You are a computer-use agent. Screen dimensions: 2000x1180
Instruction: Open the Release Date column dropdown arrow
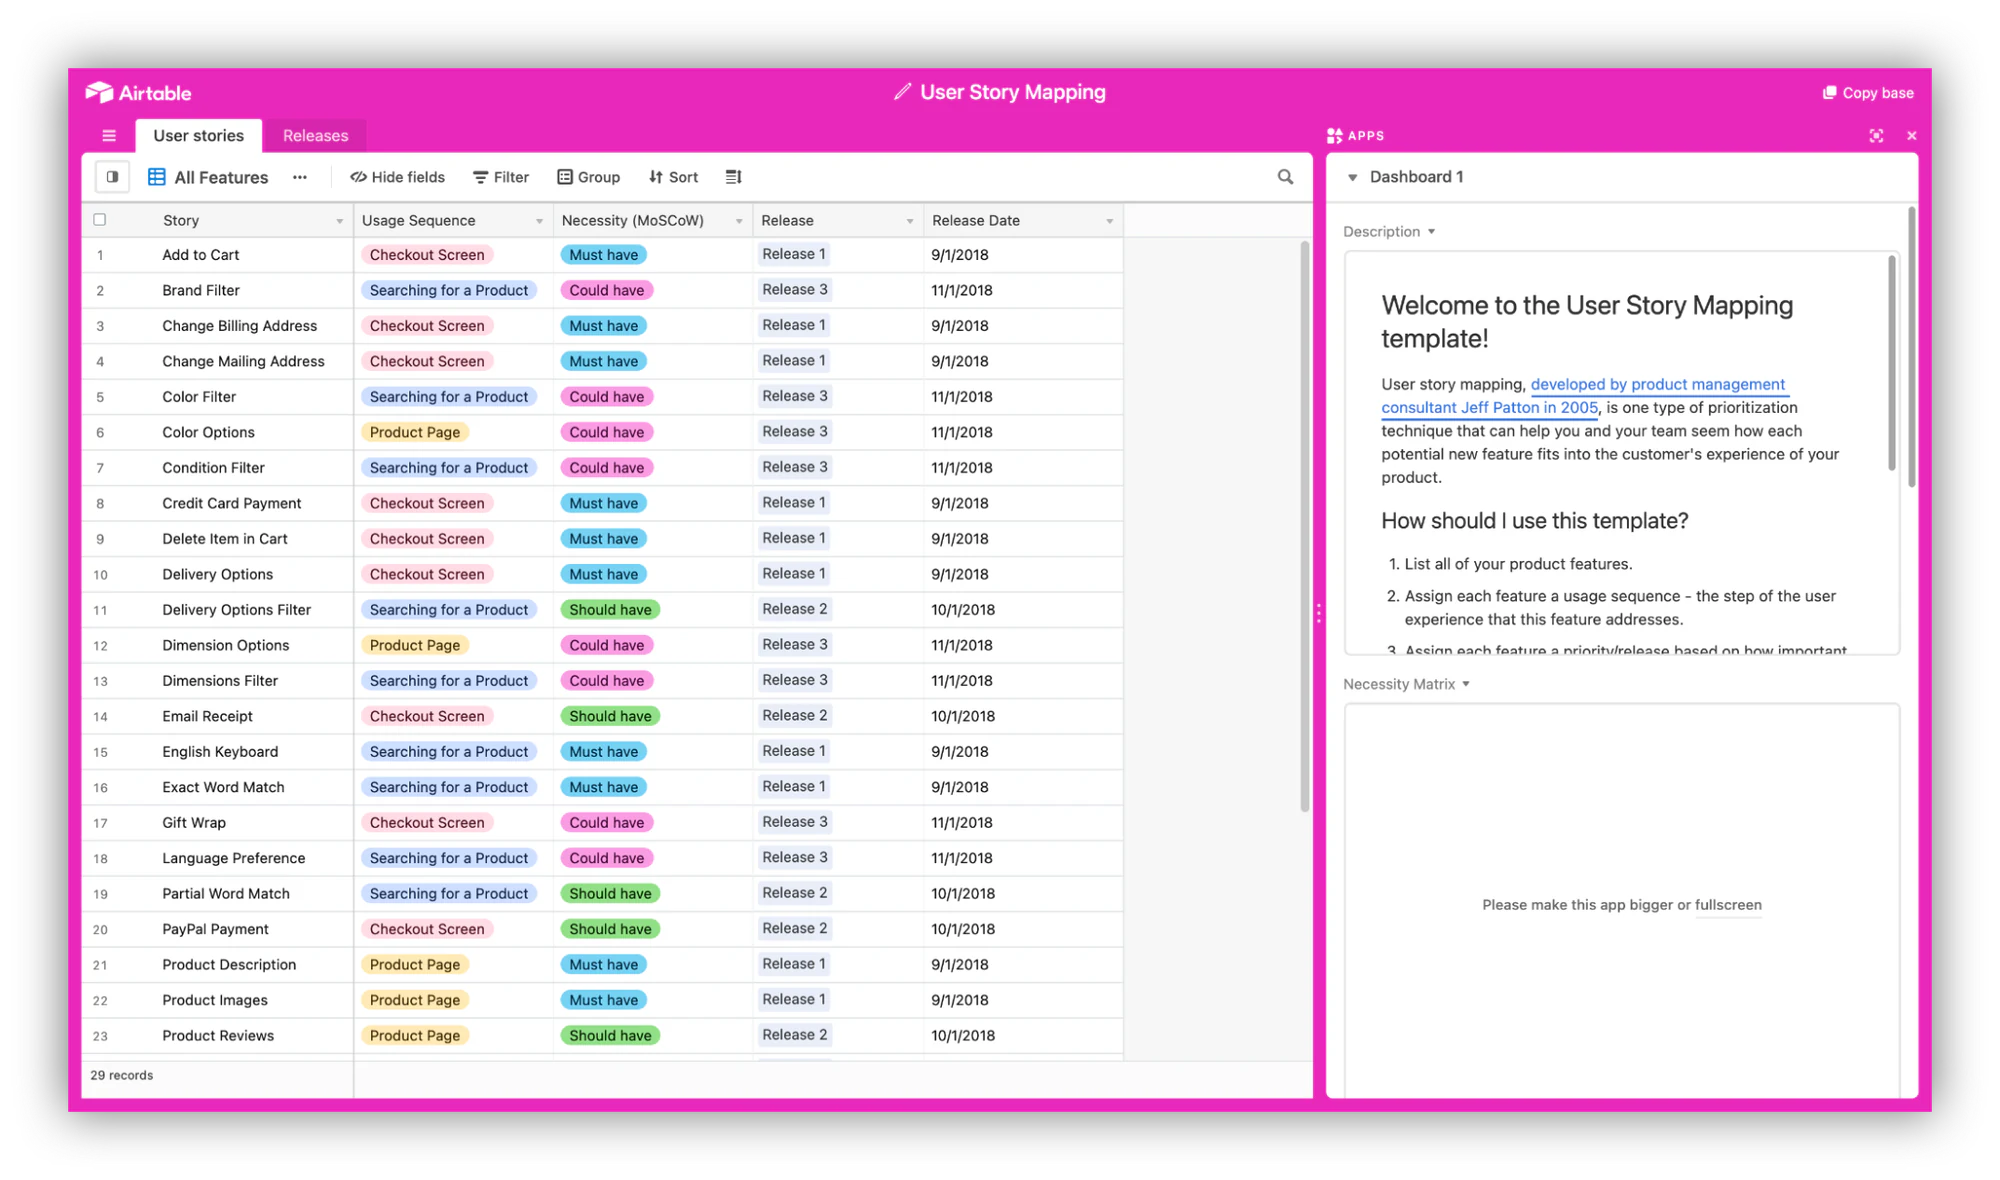[x=1109, y=221]
